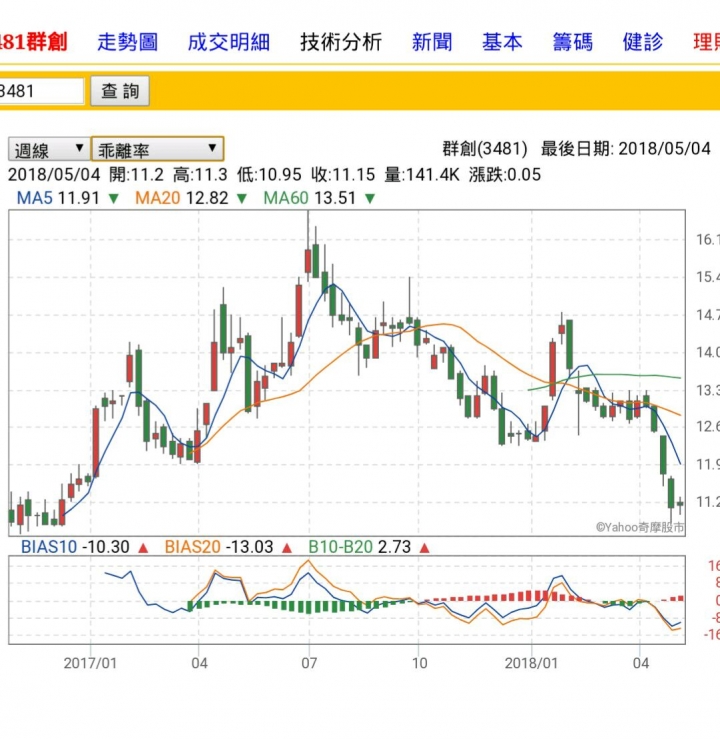The image size is (720, 739).
Task: Click the 開:11.2 opening price text
Action: click(136, 175)
